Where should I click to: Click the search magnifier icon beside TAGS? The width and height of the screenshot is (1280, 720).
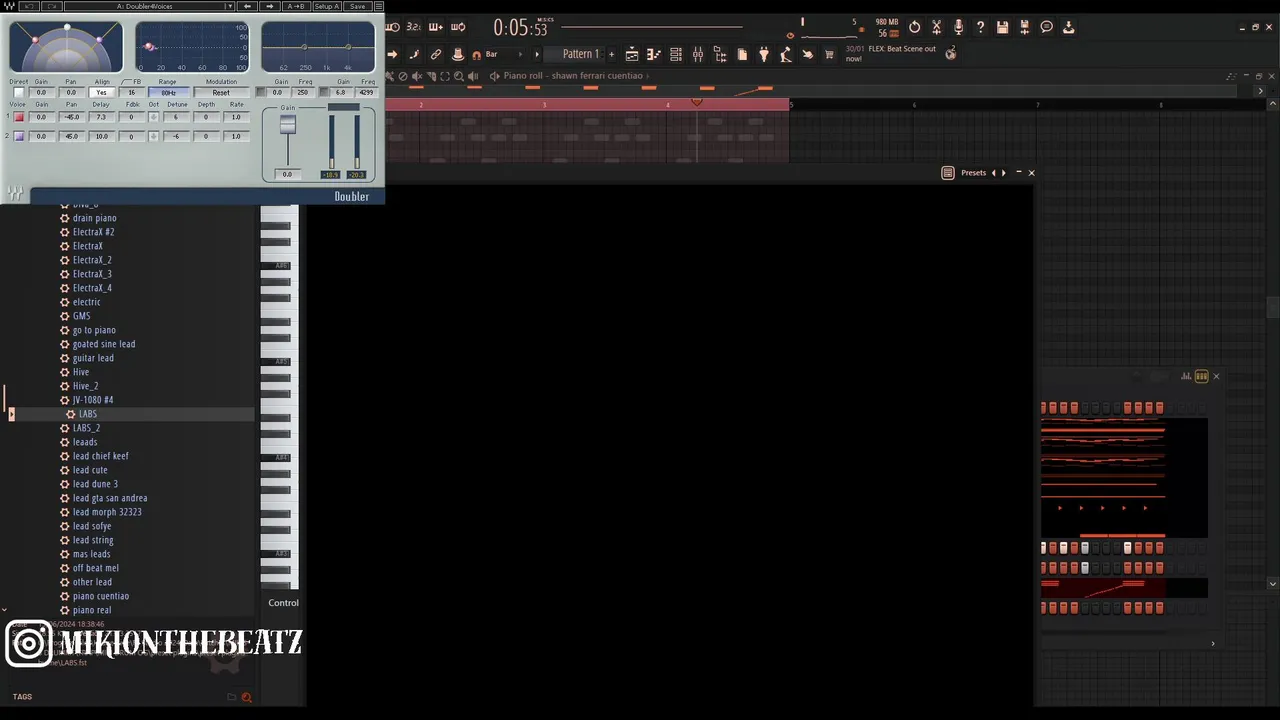pyautogui.click(x=246, y=697)
